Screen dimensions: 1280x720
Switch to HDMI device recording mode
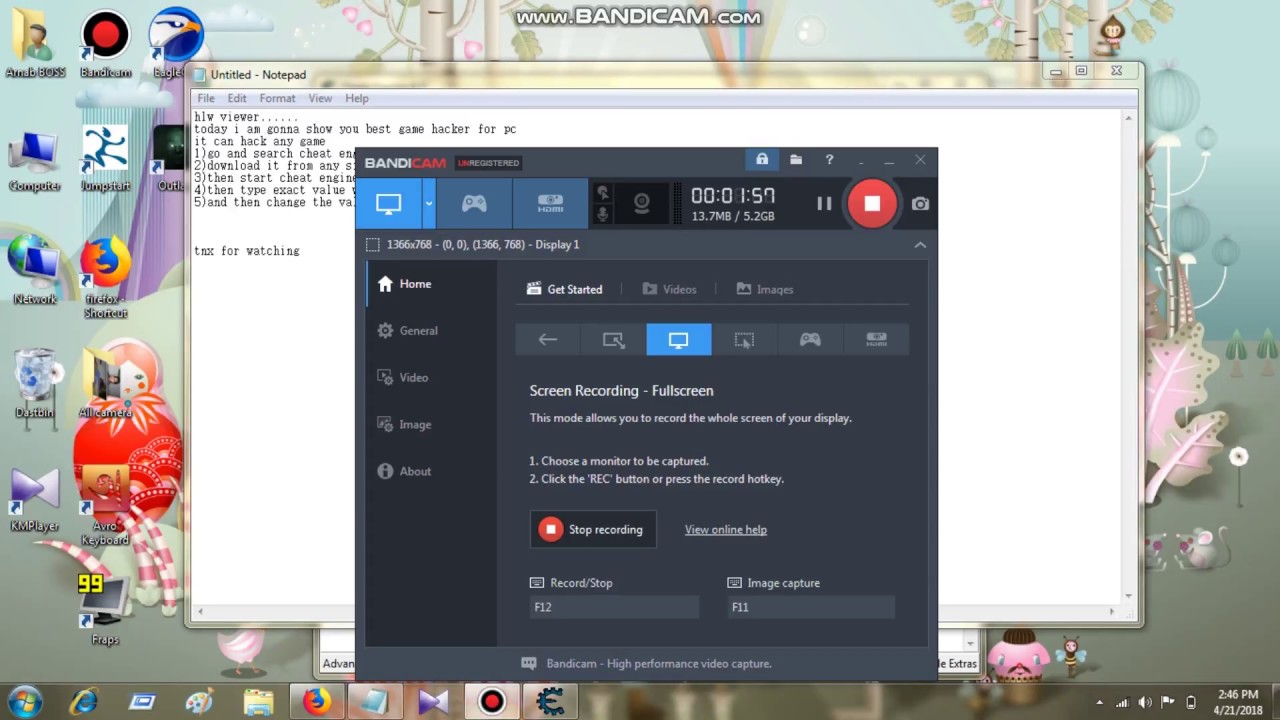[x=550, y=204]
